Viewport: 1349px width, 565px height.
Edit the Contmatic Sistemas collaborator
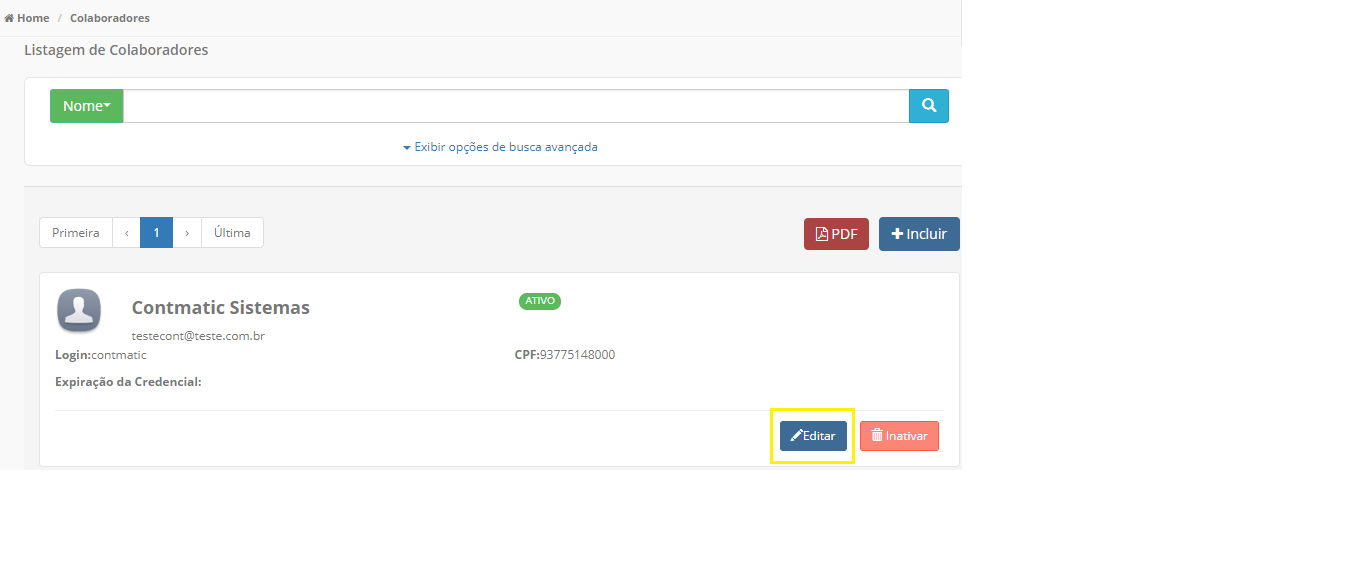click(x=813, y=436)
